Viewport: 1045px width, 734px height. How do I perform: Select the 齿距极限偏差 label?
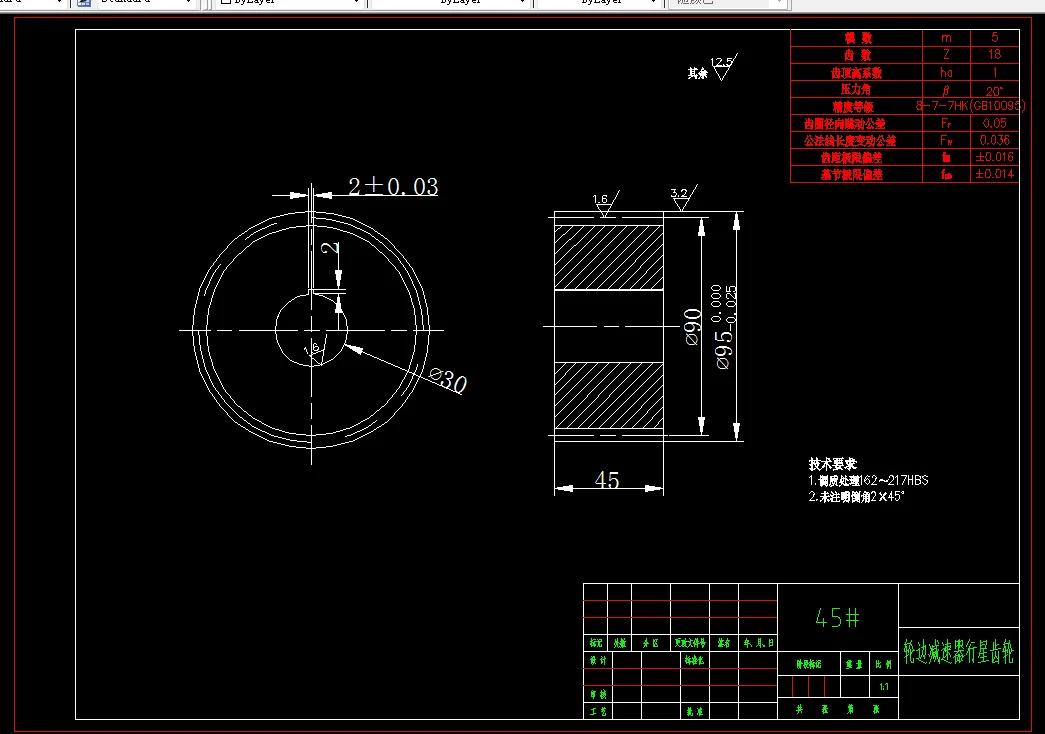pyautogui.click(x=851, y=158)
